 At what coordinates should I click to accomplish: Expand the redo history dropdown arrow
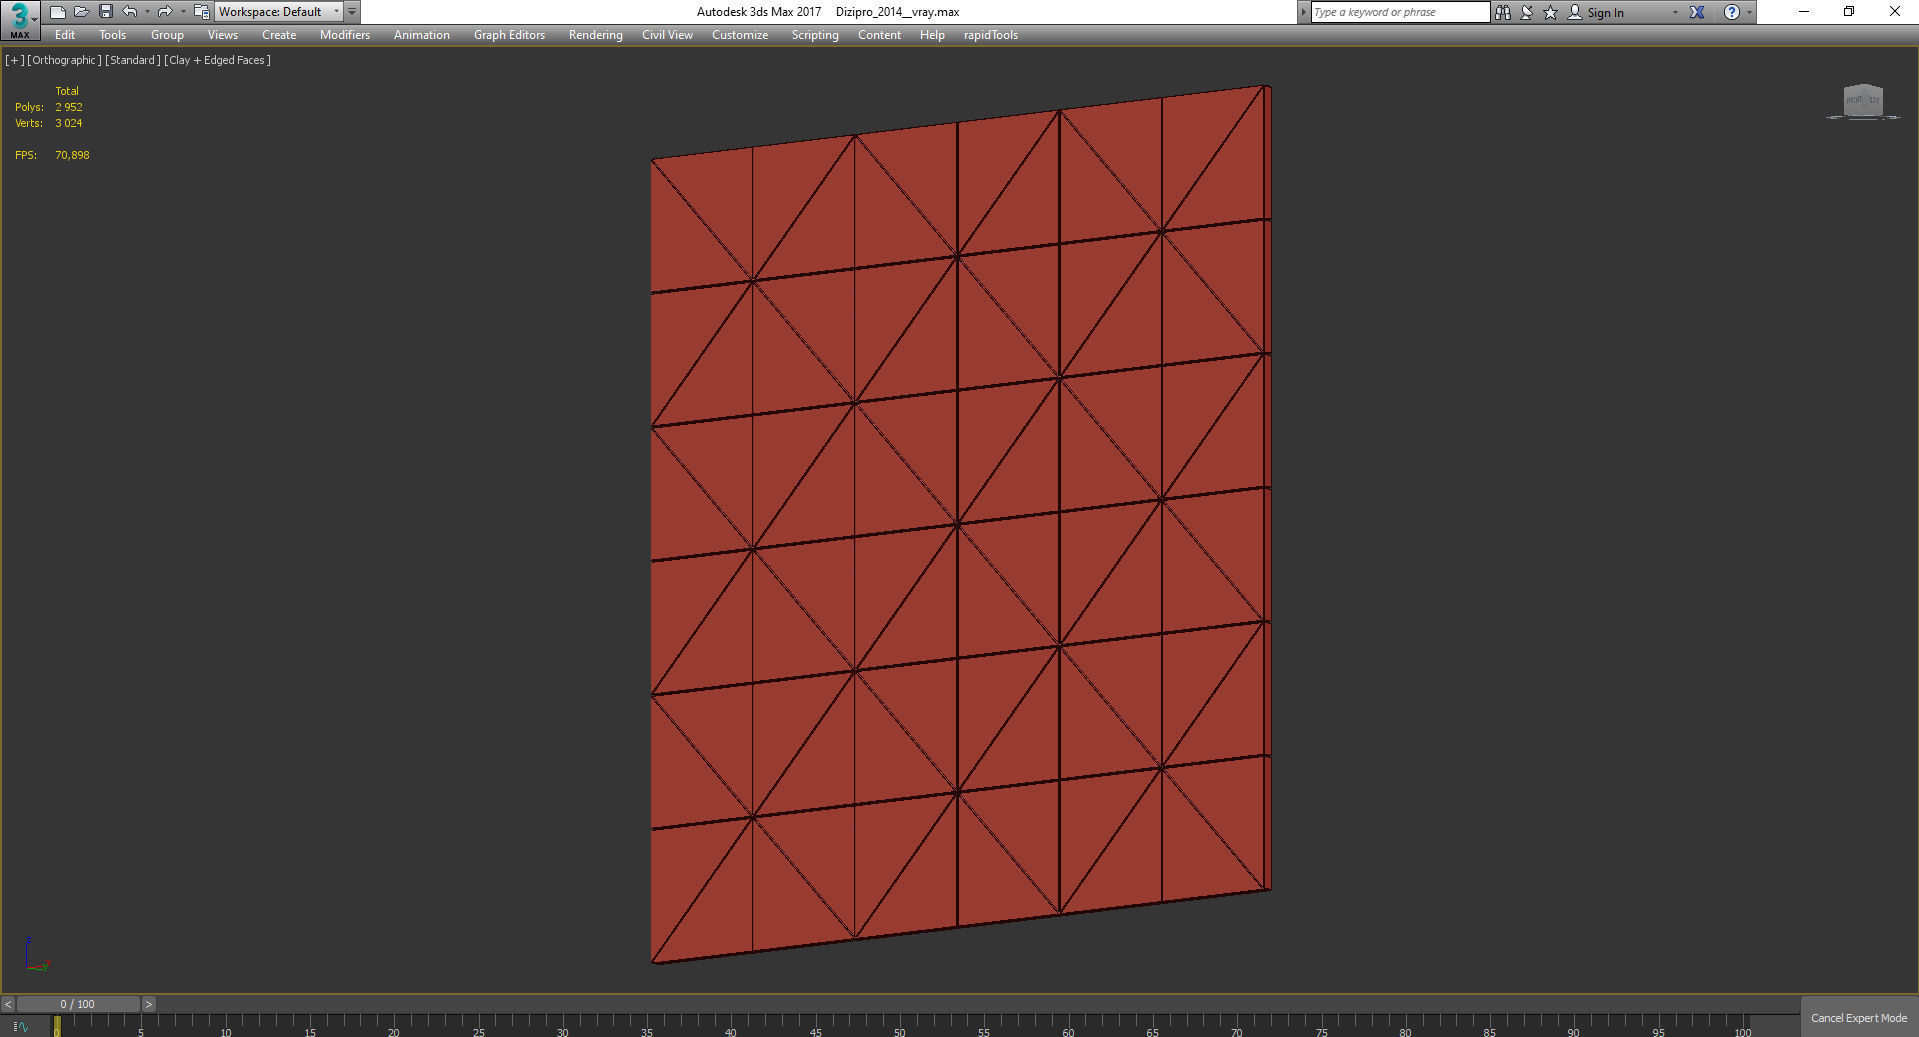pos(183,12)
